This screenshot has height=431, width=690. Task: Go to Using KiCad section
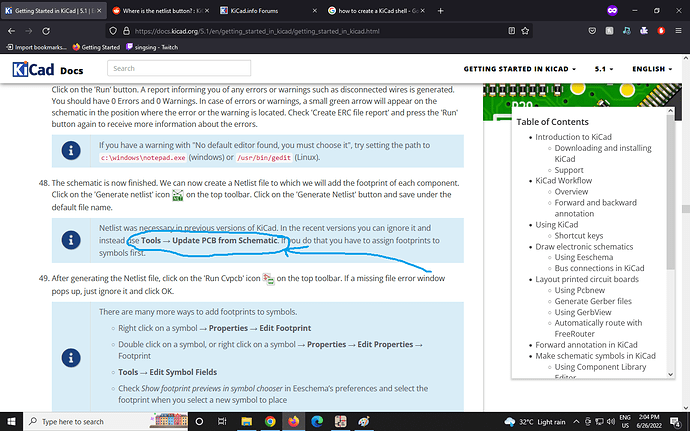click(557, 225)
